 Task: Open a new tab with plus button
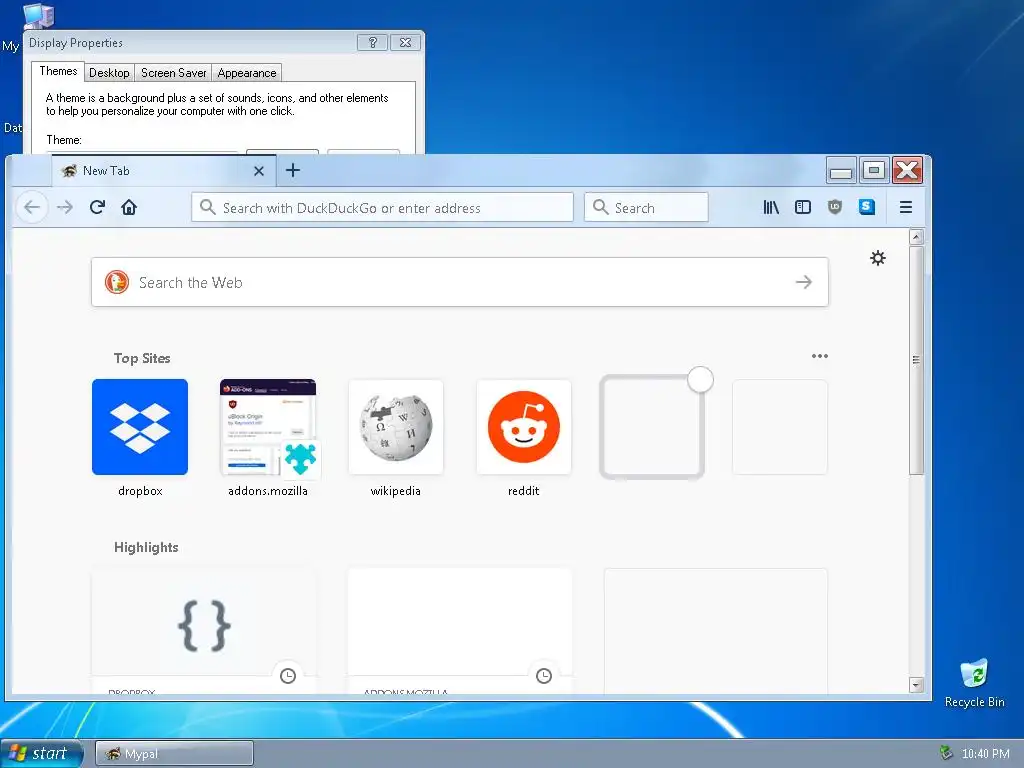(293, 170)
